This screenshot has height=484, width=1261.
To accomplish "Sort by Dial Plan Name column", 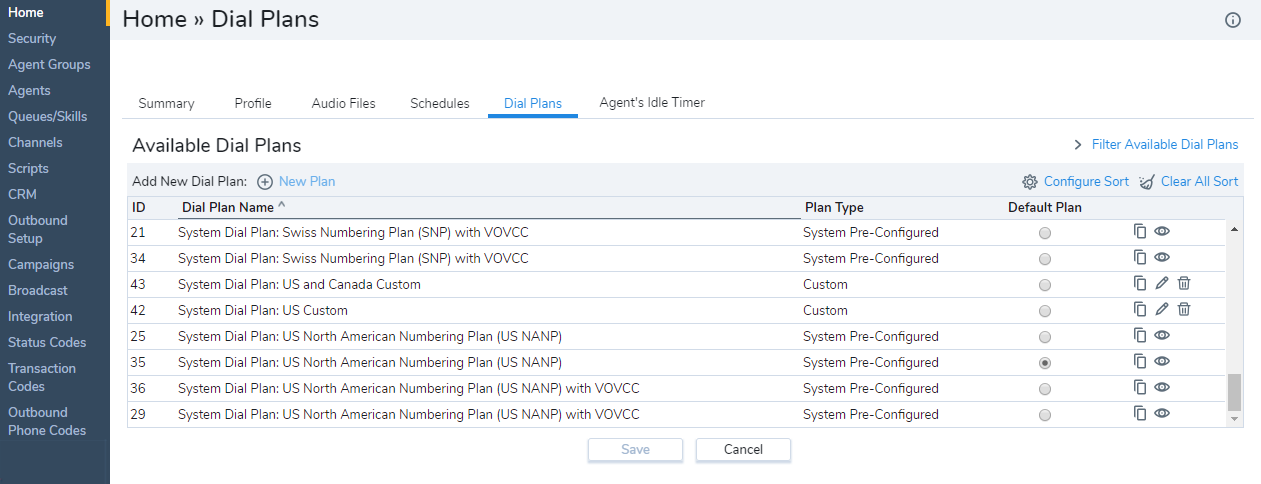I will pyautogui.click(x=228, y=207).
